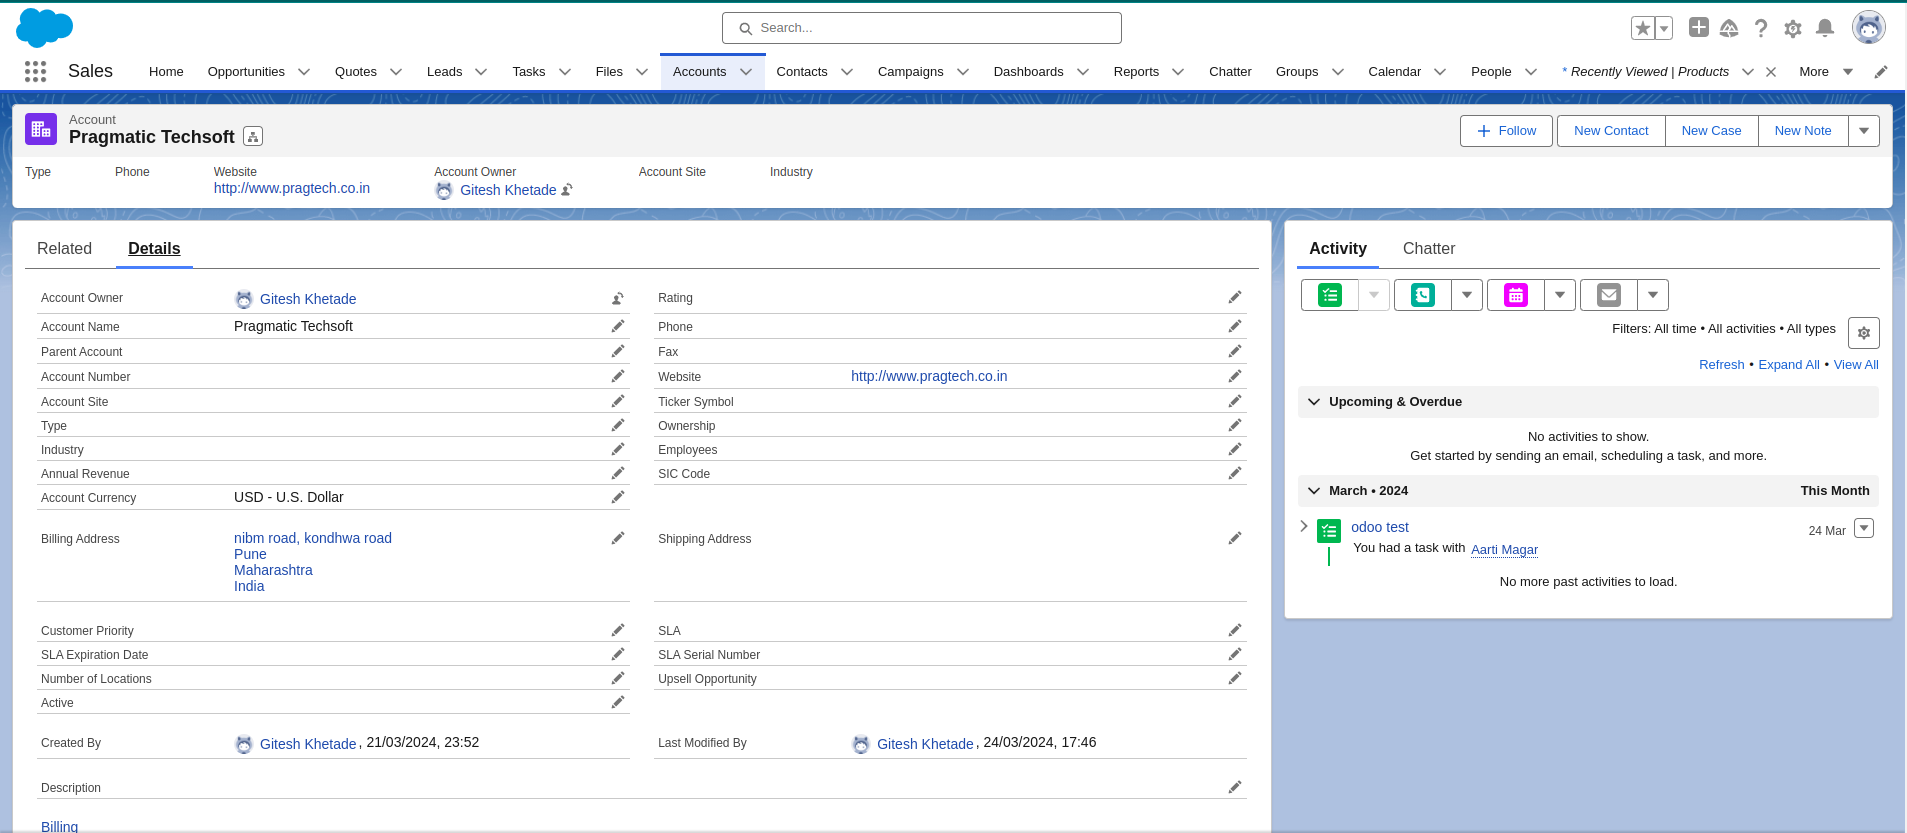The width and height of the screenshot is (1907, 833).
Task: Open the Global Actions plus icon
Action: 1698,27
